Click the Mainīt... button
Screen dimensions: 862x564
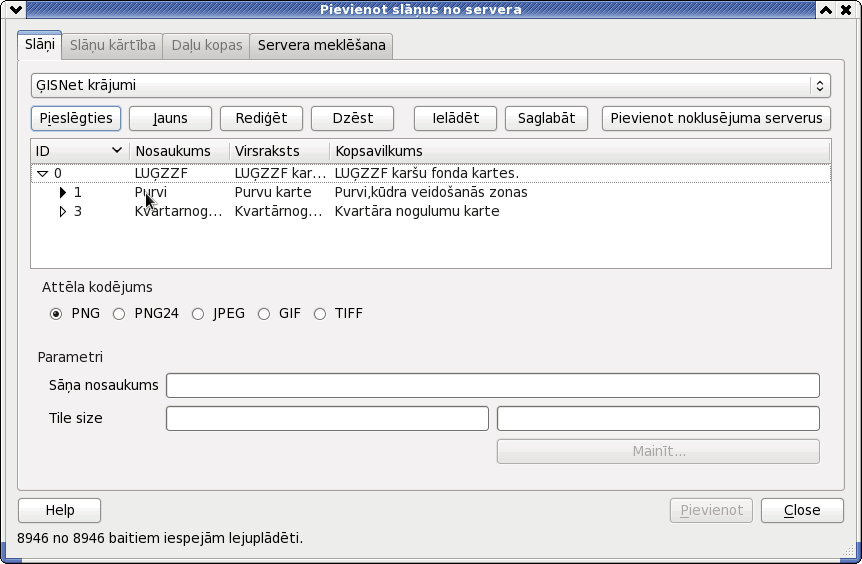[658, 451]
